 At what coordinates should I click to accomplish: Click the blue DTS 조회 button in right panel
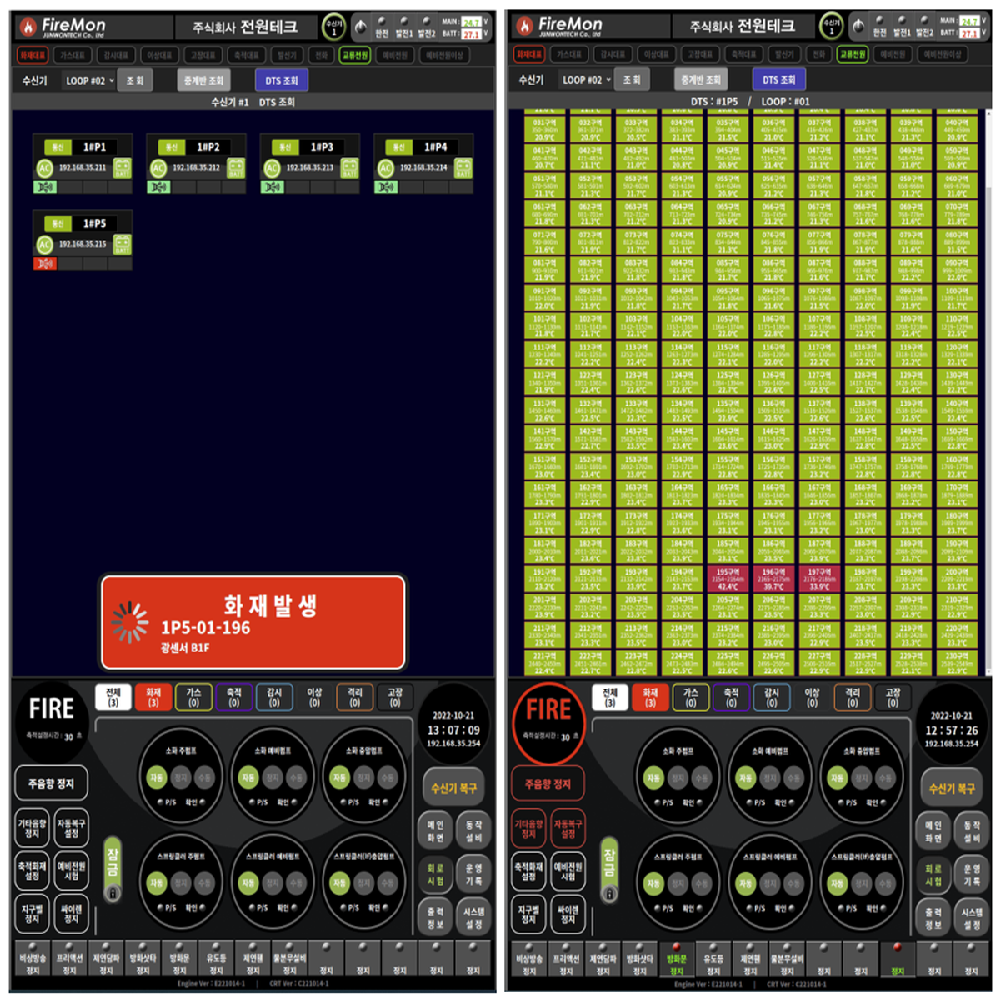click(780, 80)
